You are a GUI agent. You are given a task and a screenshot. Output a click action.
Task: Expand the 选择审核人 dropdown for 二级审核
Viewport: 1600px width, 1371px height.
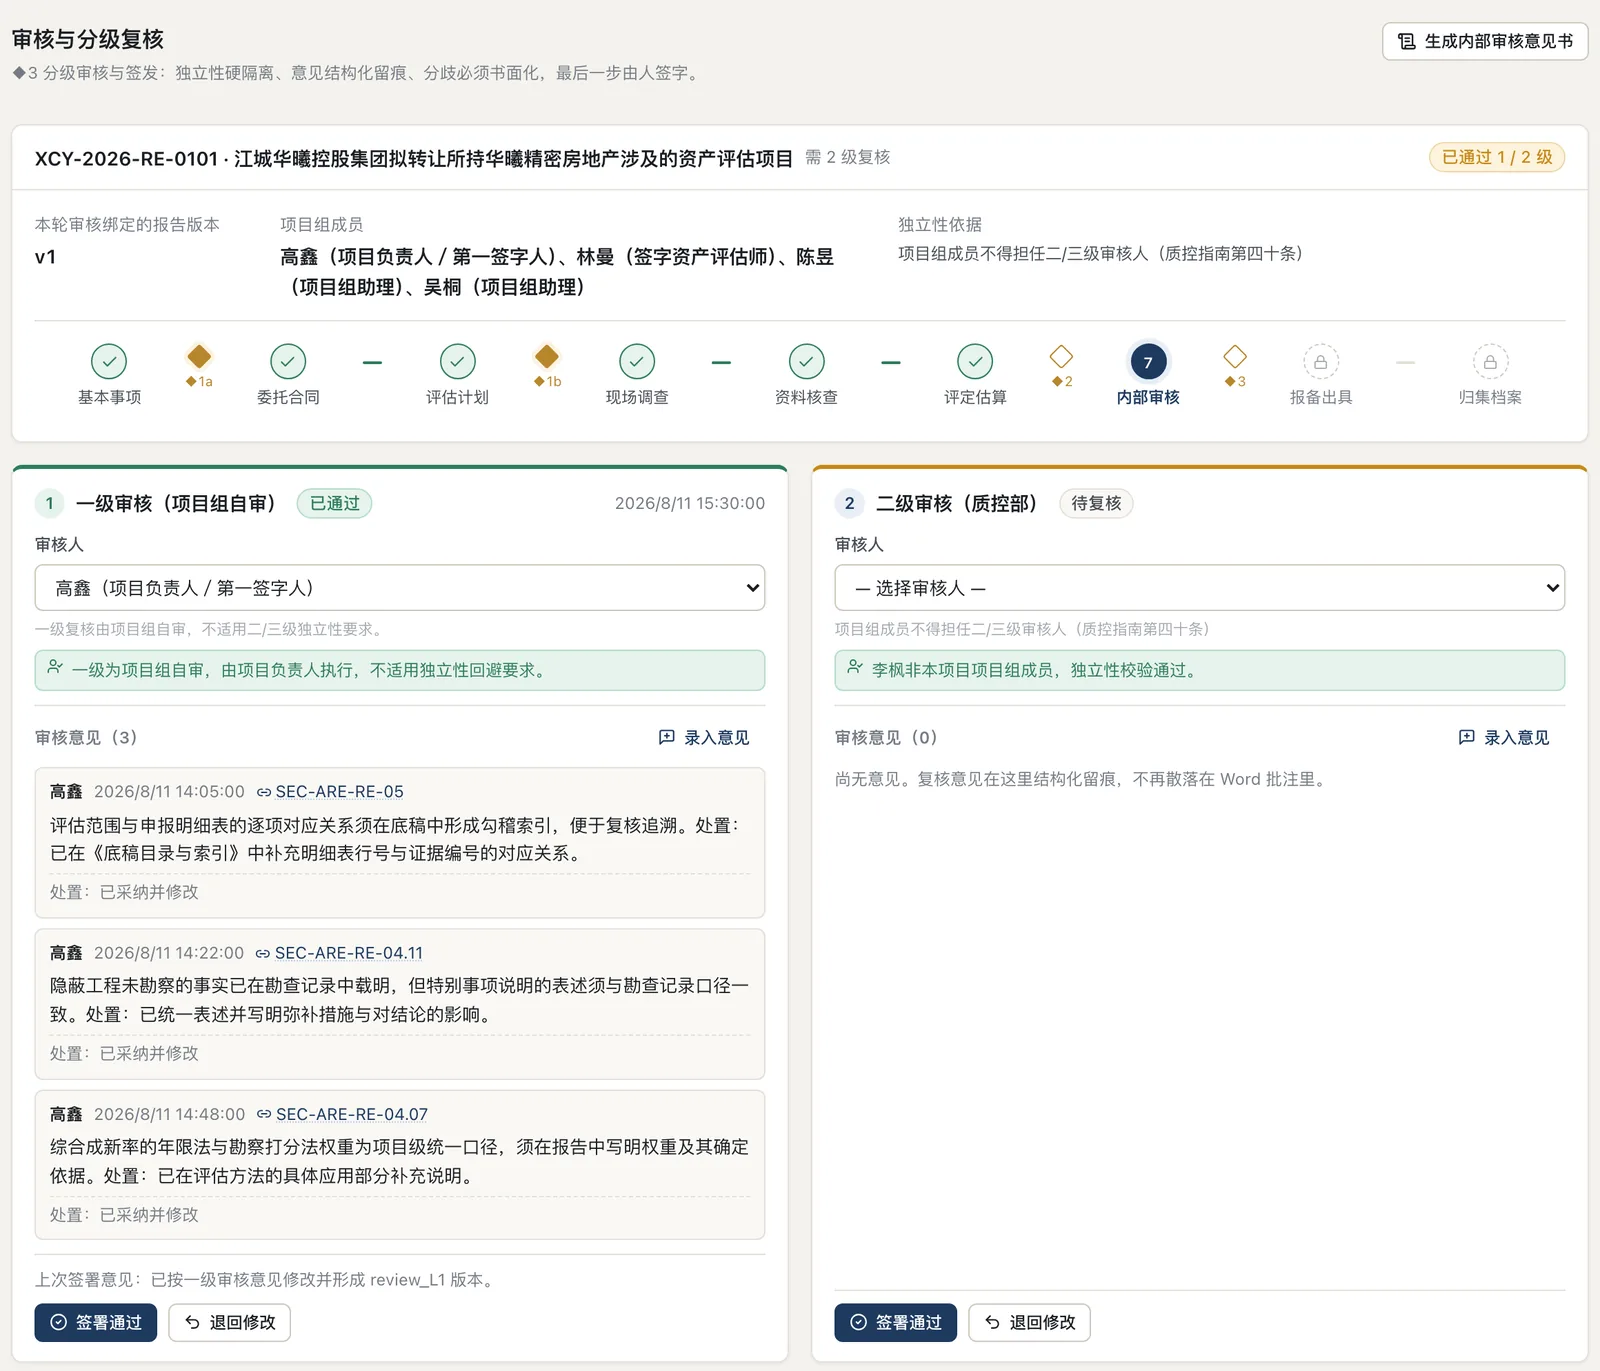pos(1200,588)
